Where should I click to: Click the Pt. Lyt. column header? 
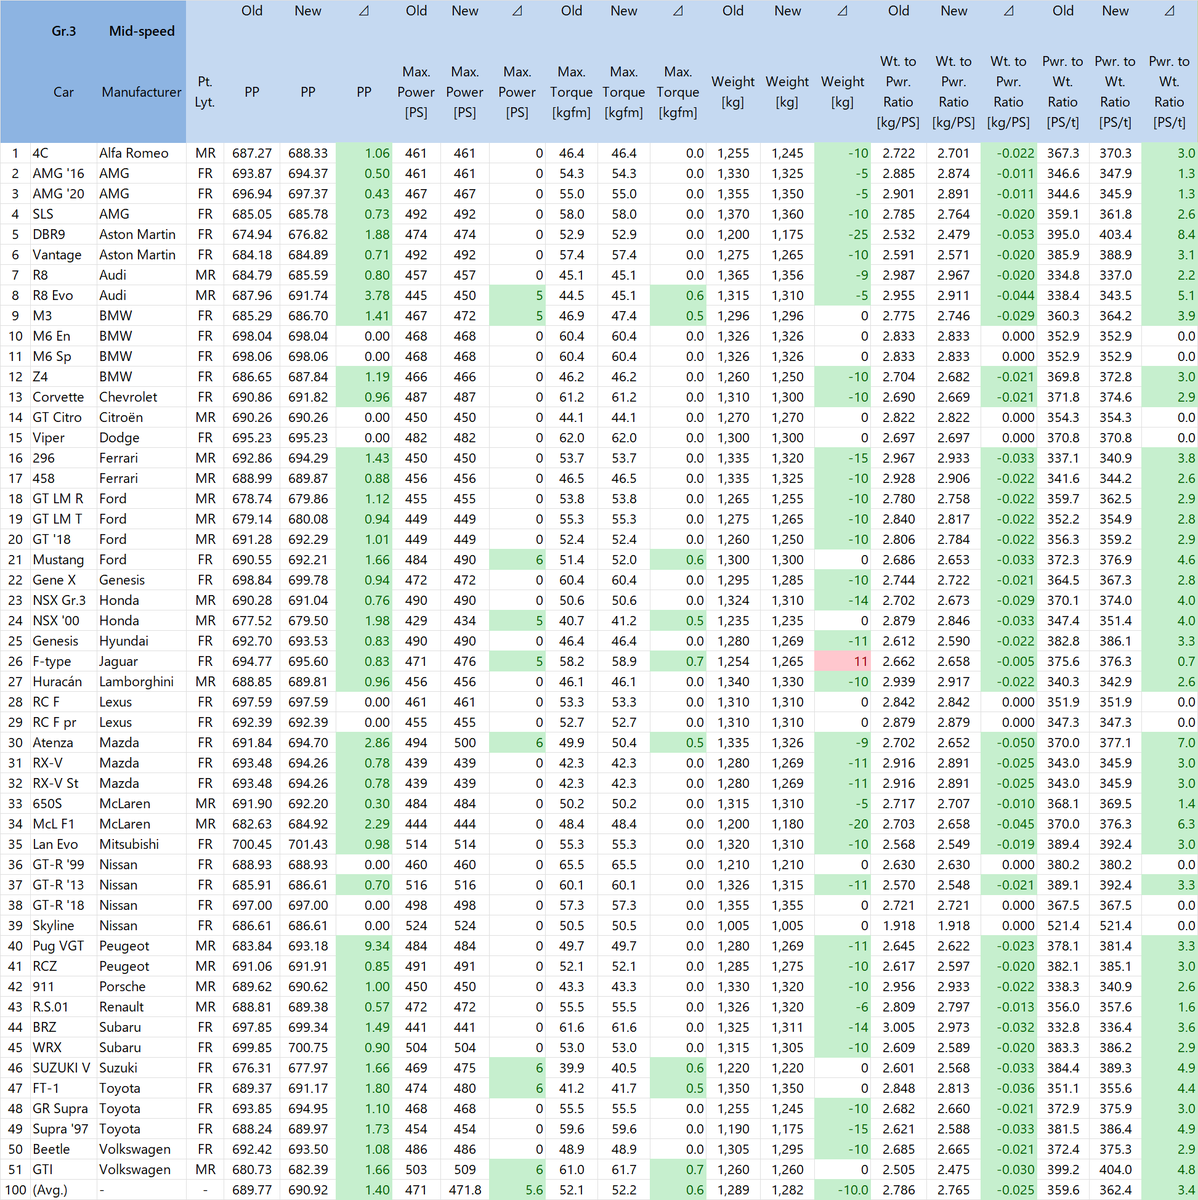pos(205,92)
